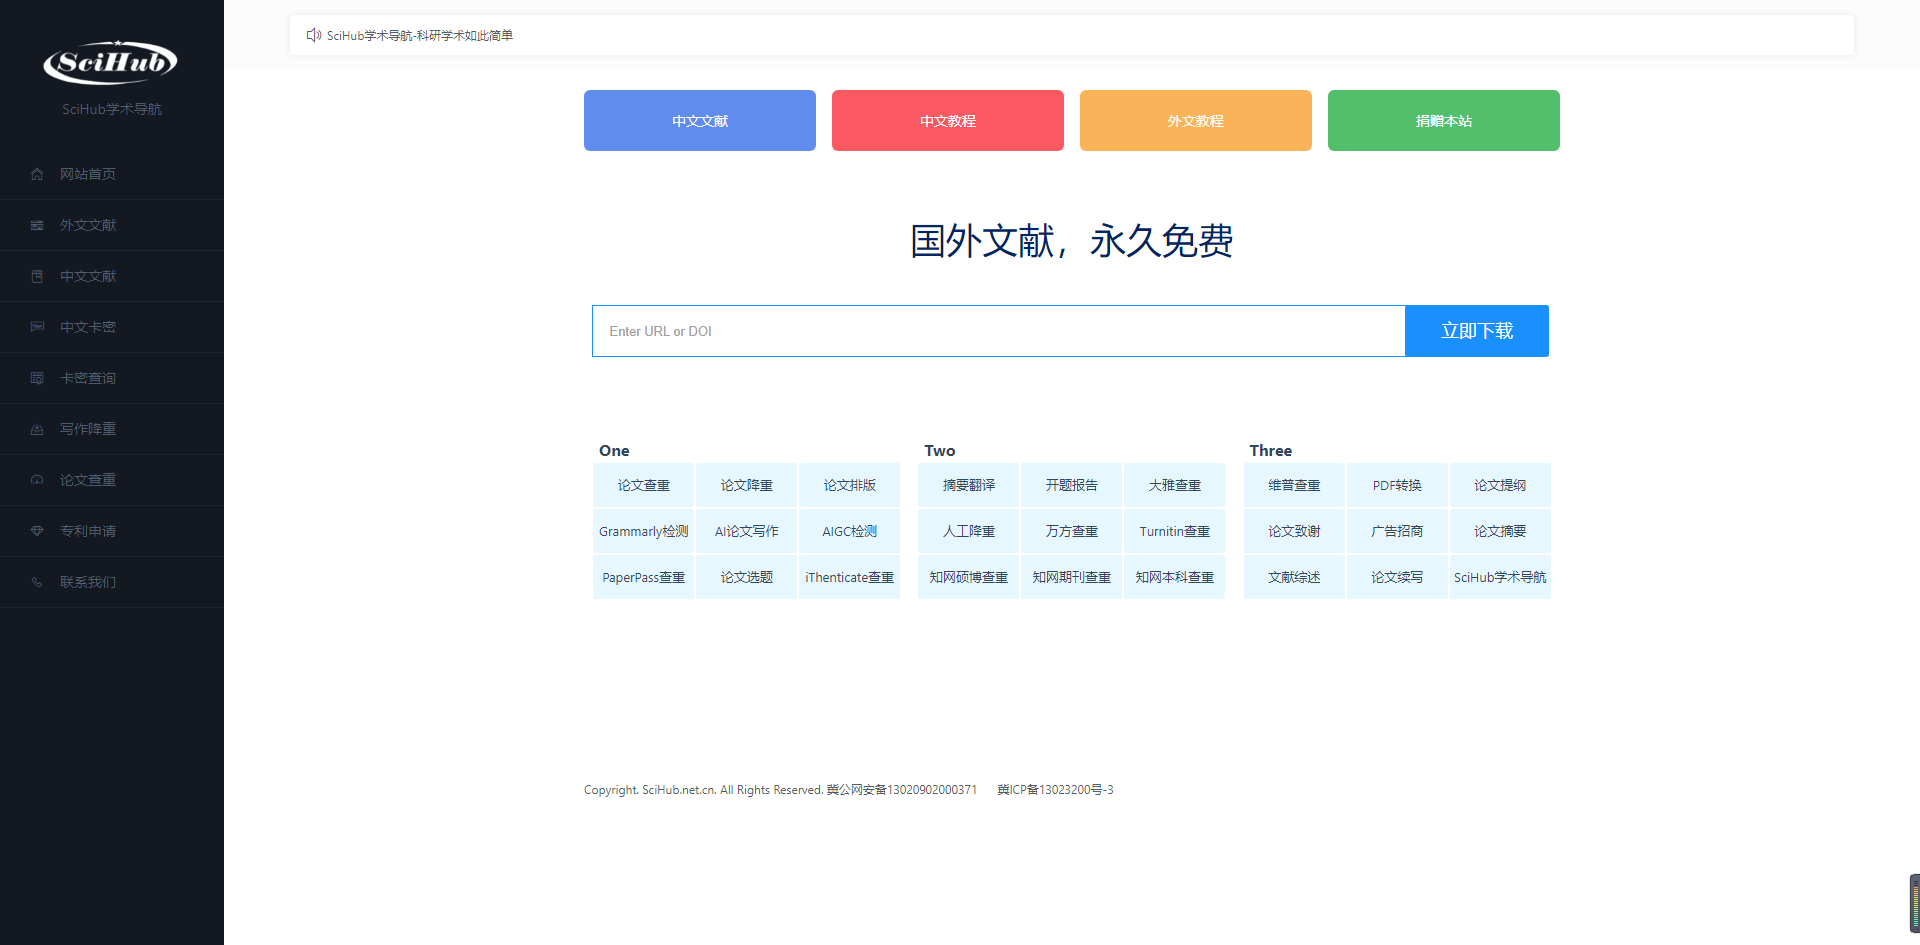
Task: Go to 中文卡密 sidebar item
Action: [x=112, y=327]
